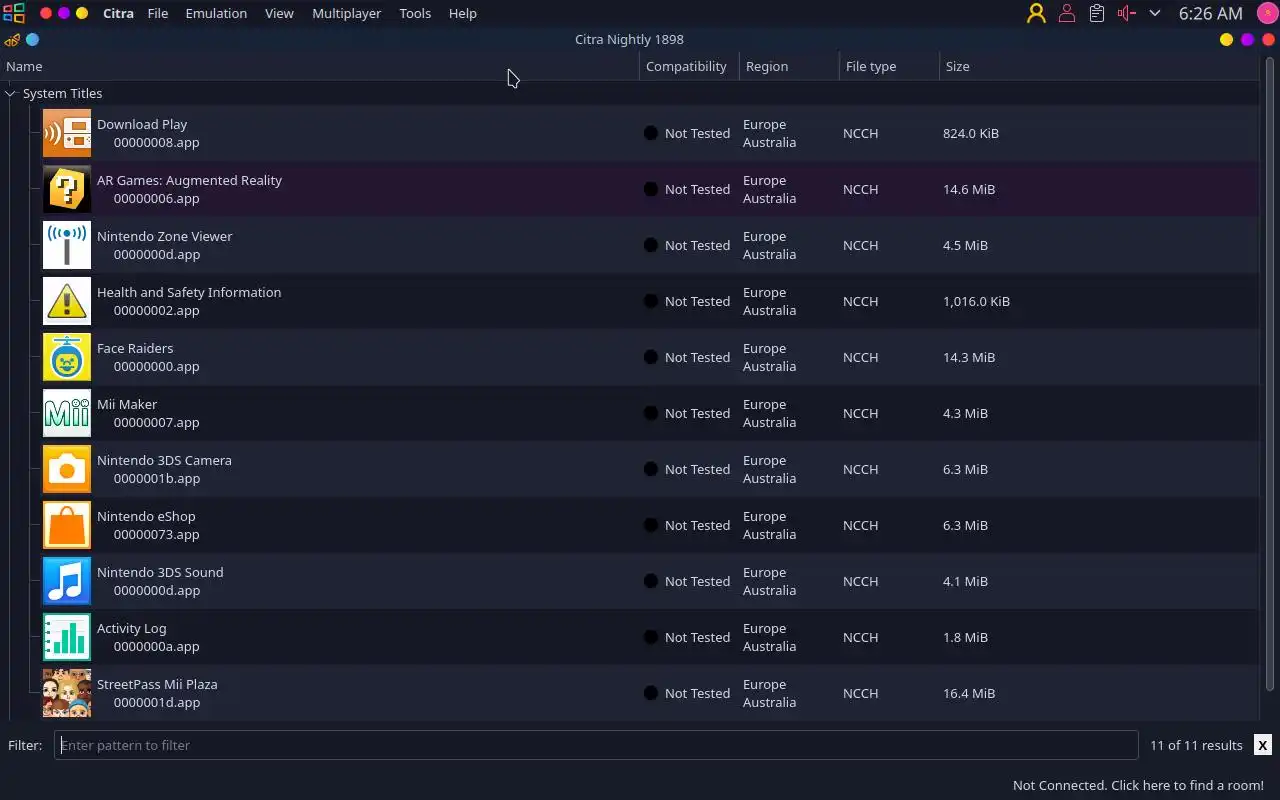The image size is (1280, 800).
Task: Select the Nintendo 3DS Camera icon
Action: click(x=67, y=469)
